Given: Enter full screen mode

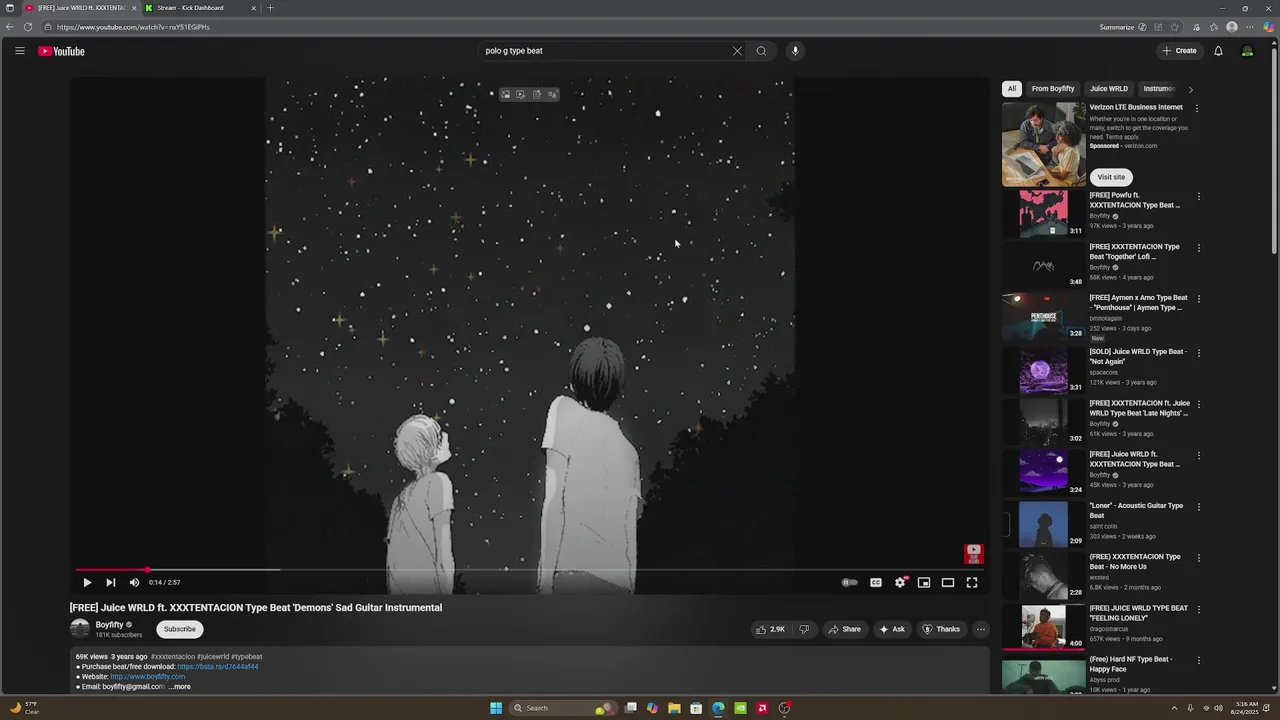Looking at the screenshot, I should pos(972,582).
